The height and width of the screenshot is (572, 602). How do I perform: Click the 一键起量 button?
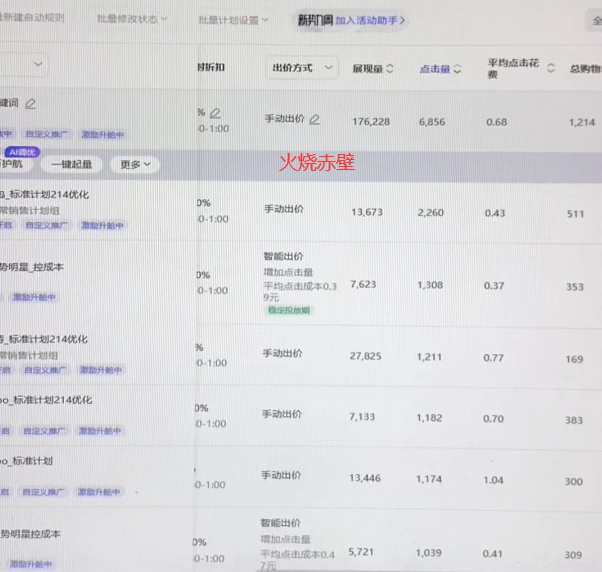71,165
